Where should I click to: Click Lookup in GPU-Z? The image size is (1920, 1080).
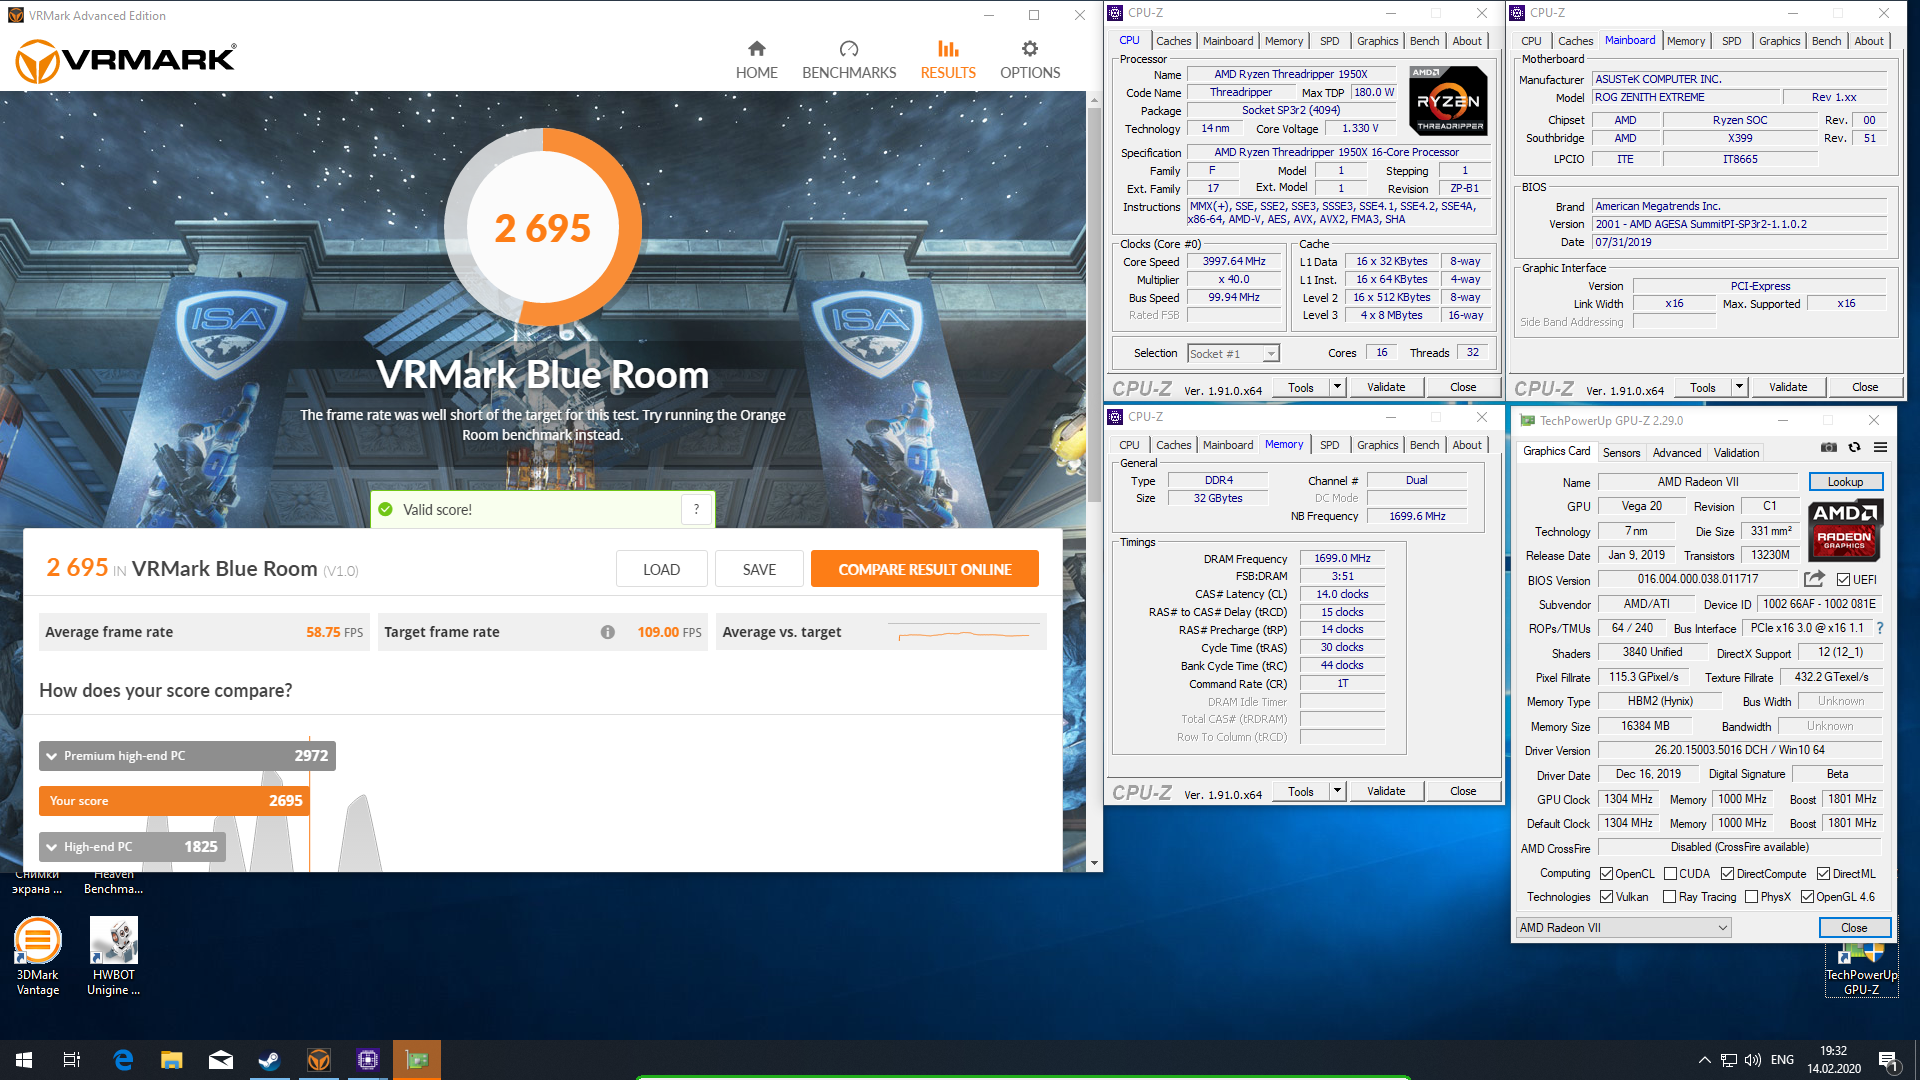(1845, 482)
